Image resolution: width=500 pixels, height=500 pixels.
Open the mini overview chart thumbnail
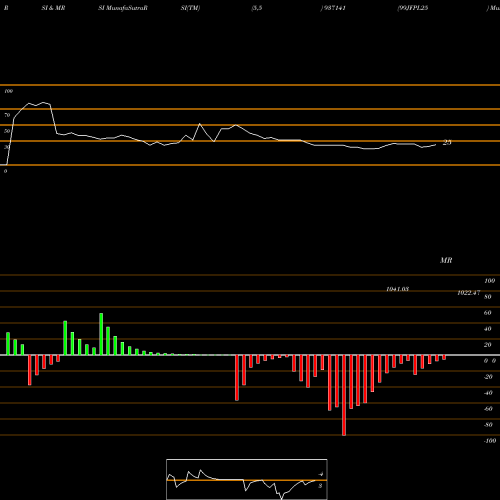point(247,479)
